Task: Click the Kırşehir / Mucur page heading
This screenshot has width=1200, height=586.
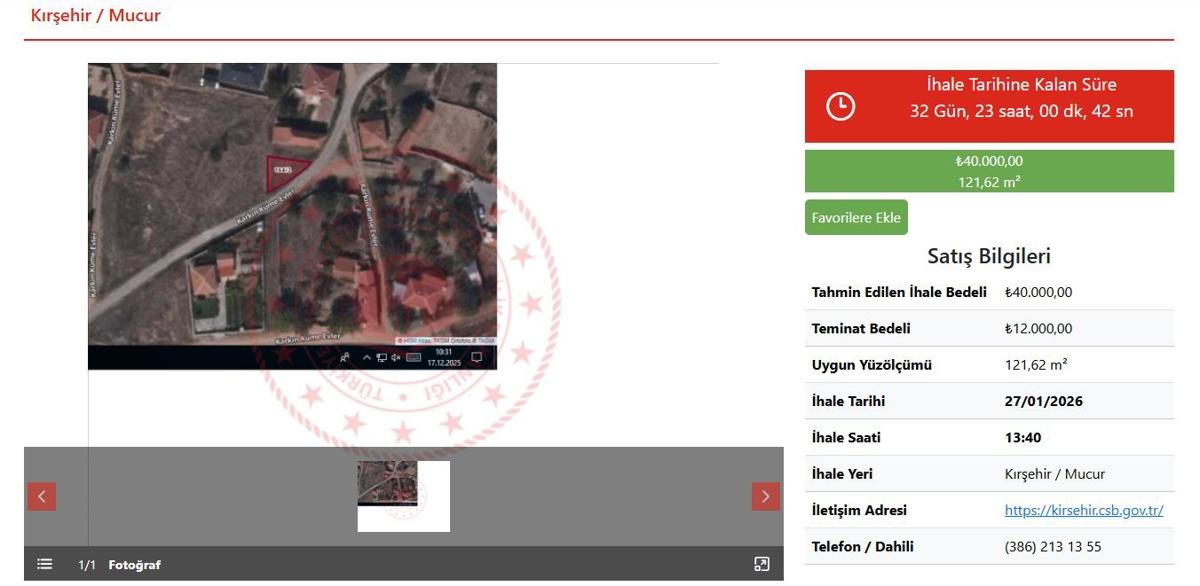Action: coord(95,16)
